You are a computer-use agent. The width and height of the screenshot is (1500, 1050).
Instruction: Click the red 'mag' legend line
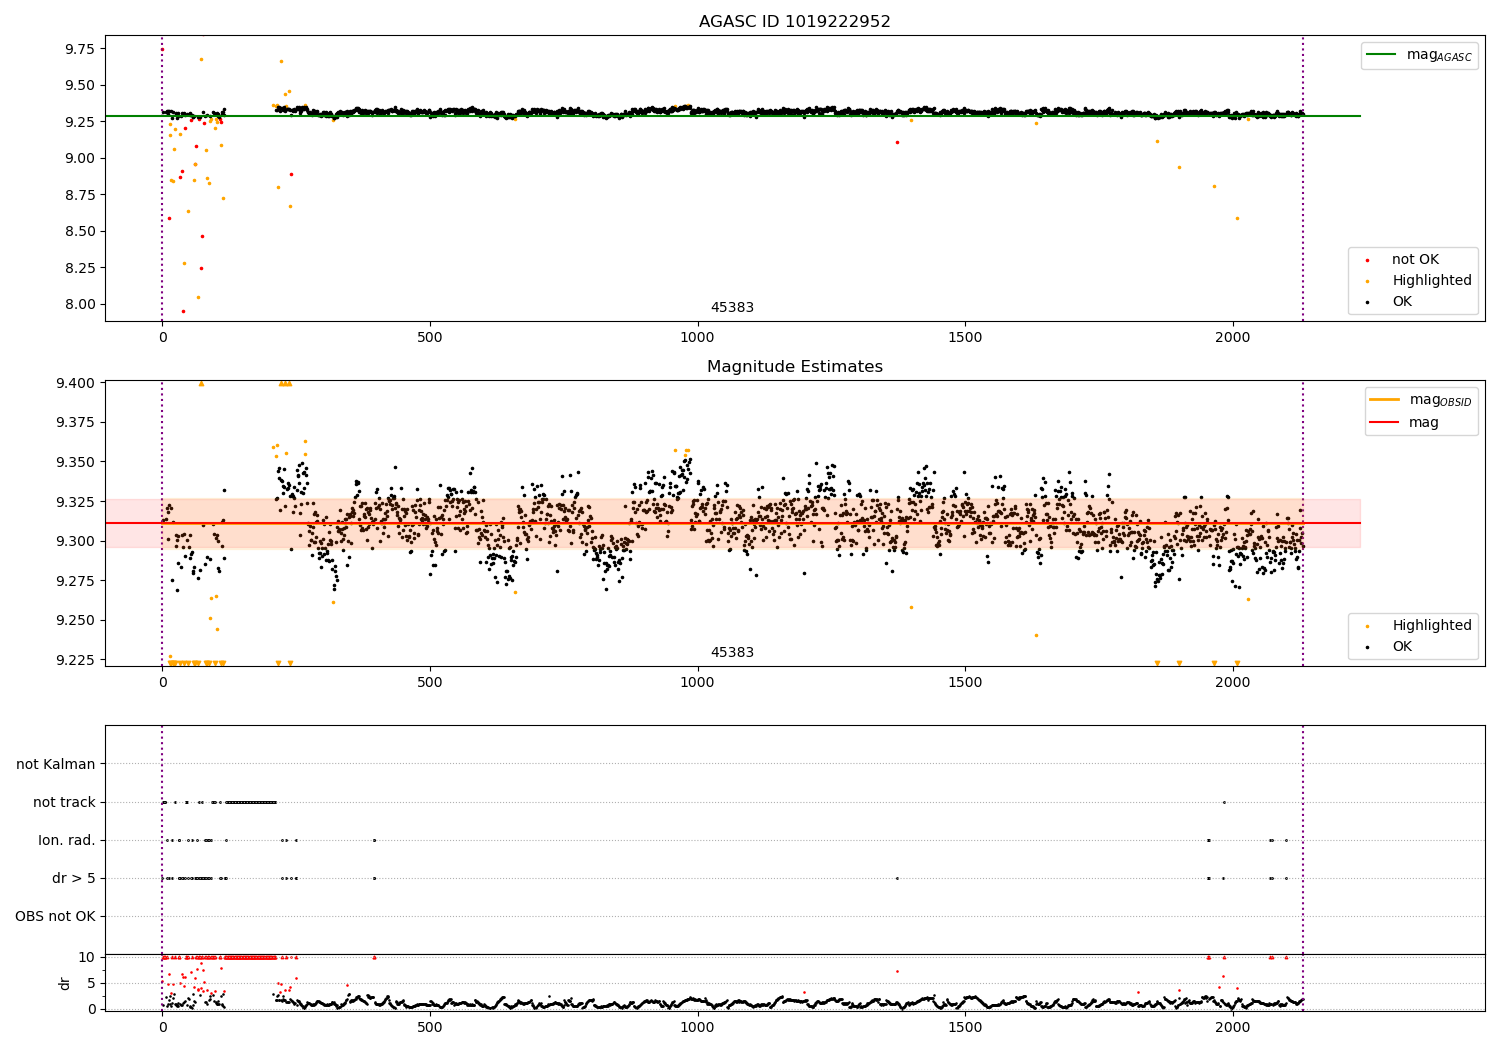click(1385, 423)
